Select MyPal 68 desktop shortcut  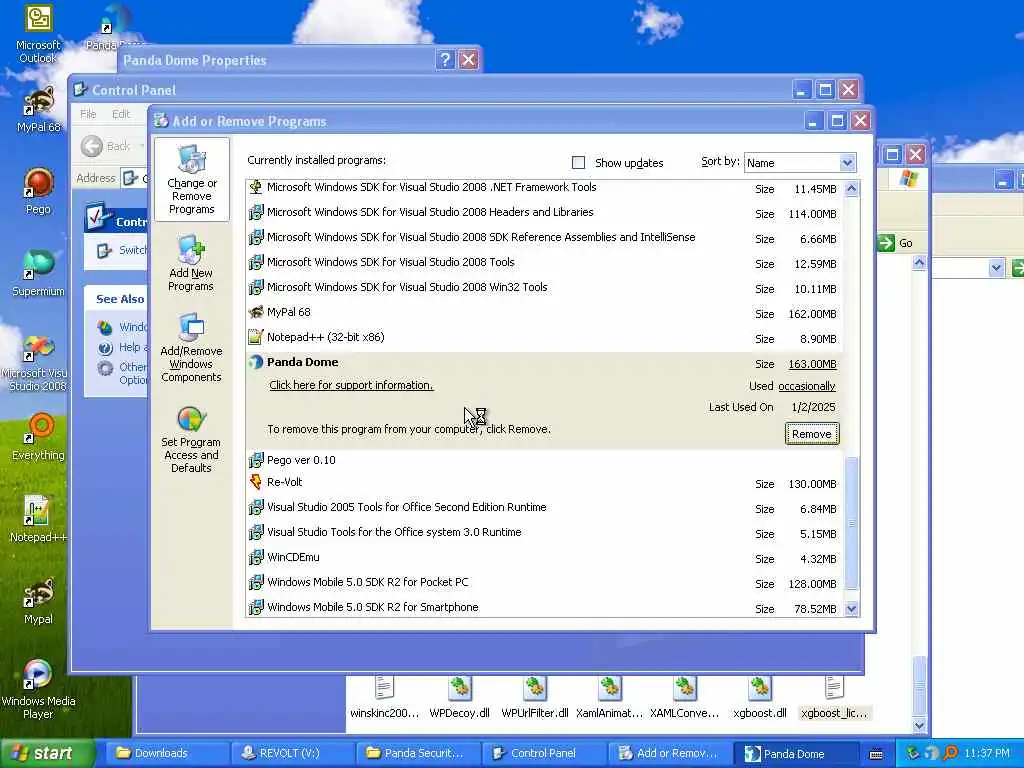click(x=39, y=109)
